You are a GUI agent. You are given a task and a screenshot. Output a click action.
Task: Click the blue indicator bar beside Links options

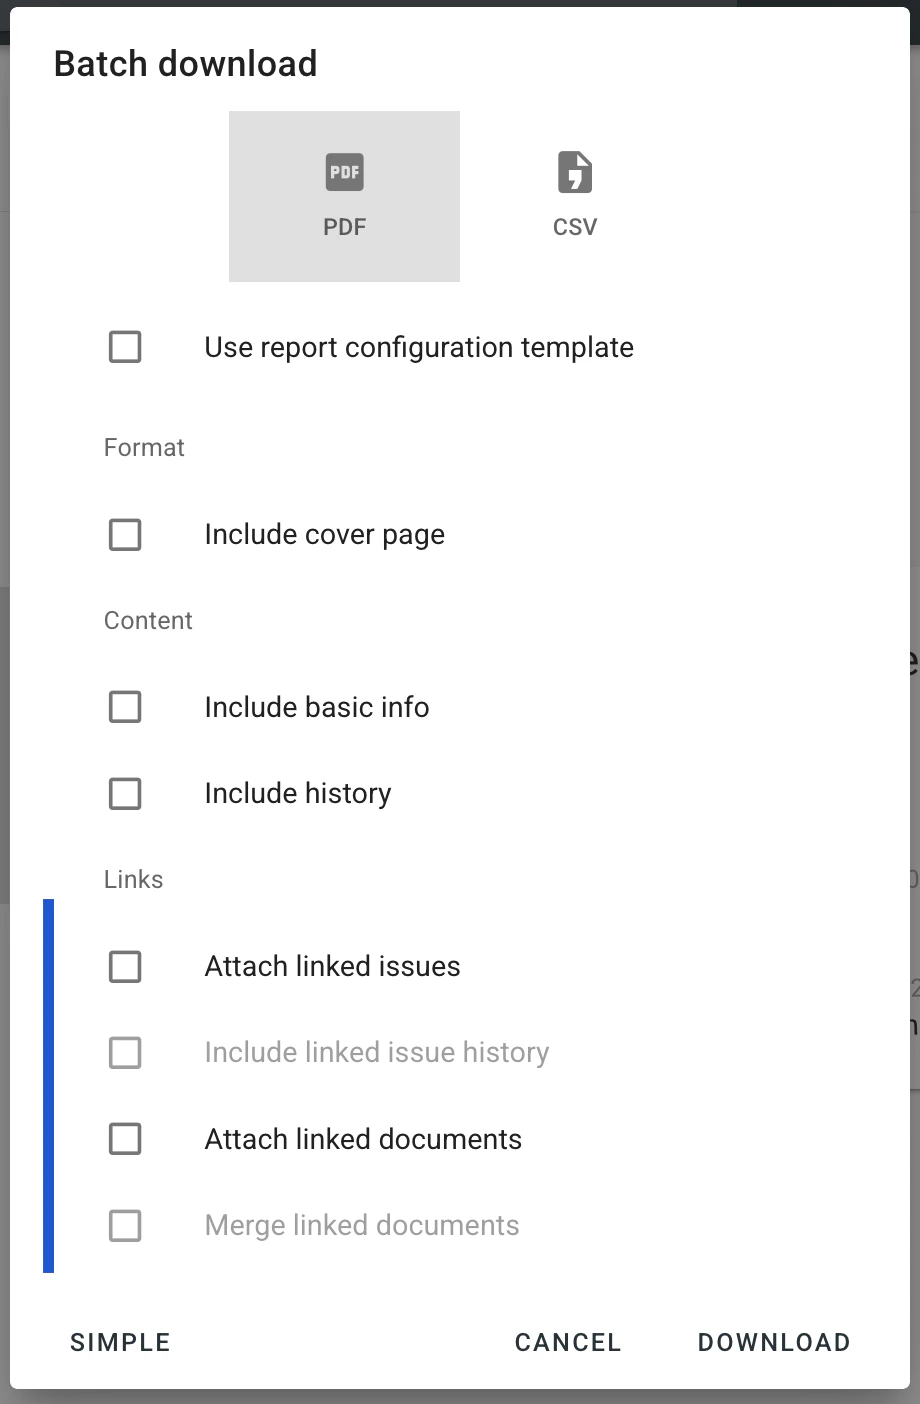(47, 1085)
